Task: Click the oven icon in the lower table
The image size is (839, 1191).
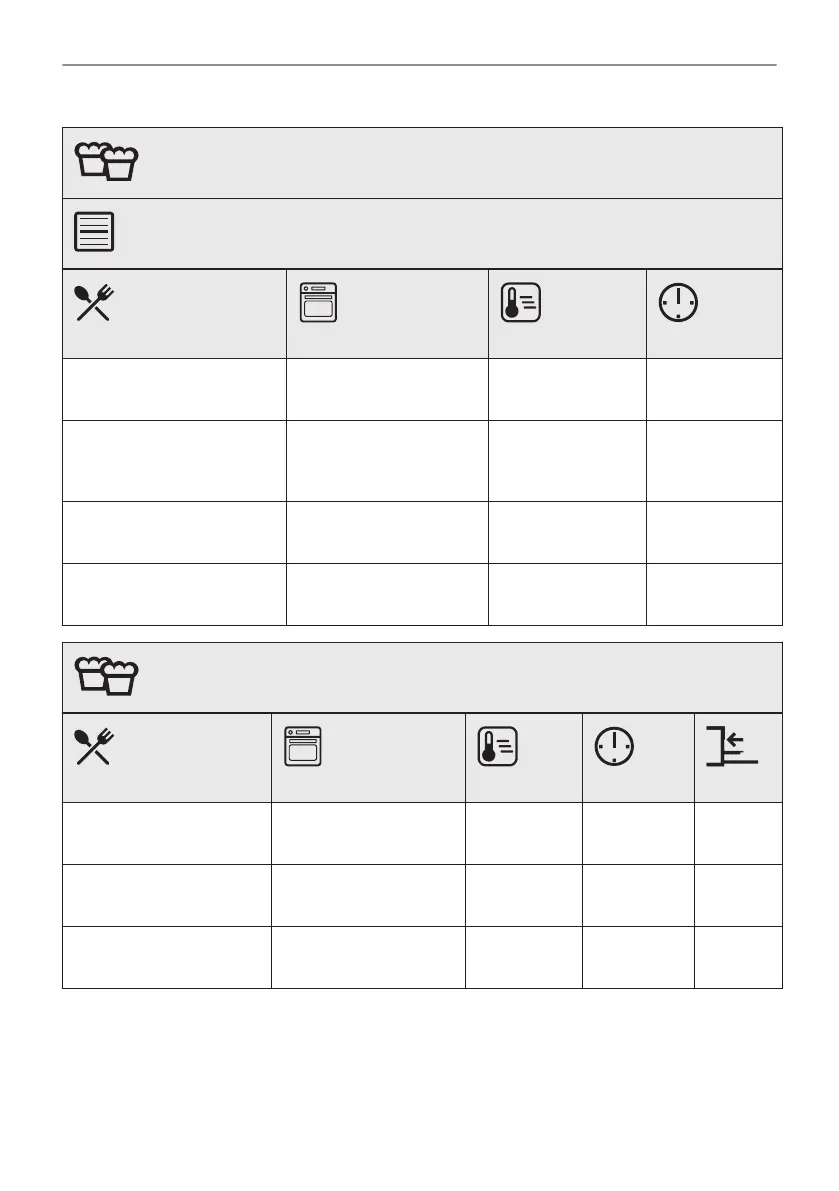Action: [303, 746]
